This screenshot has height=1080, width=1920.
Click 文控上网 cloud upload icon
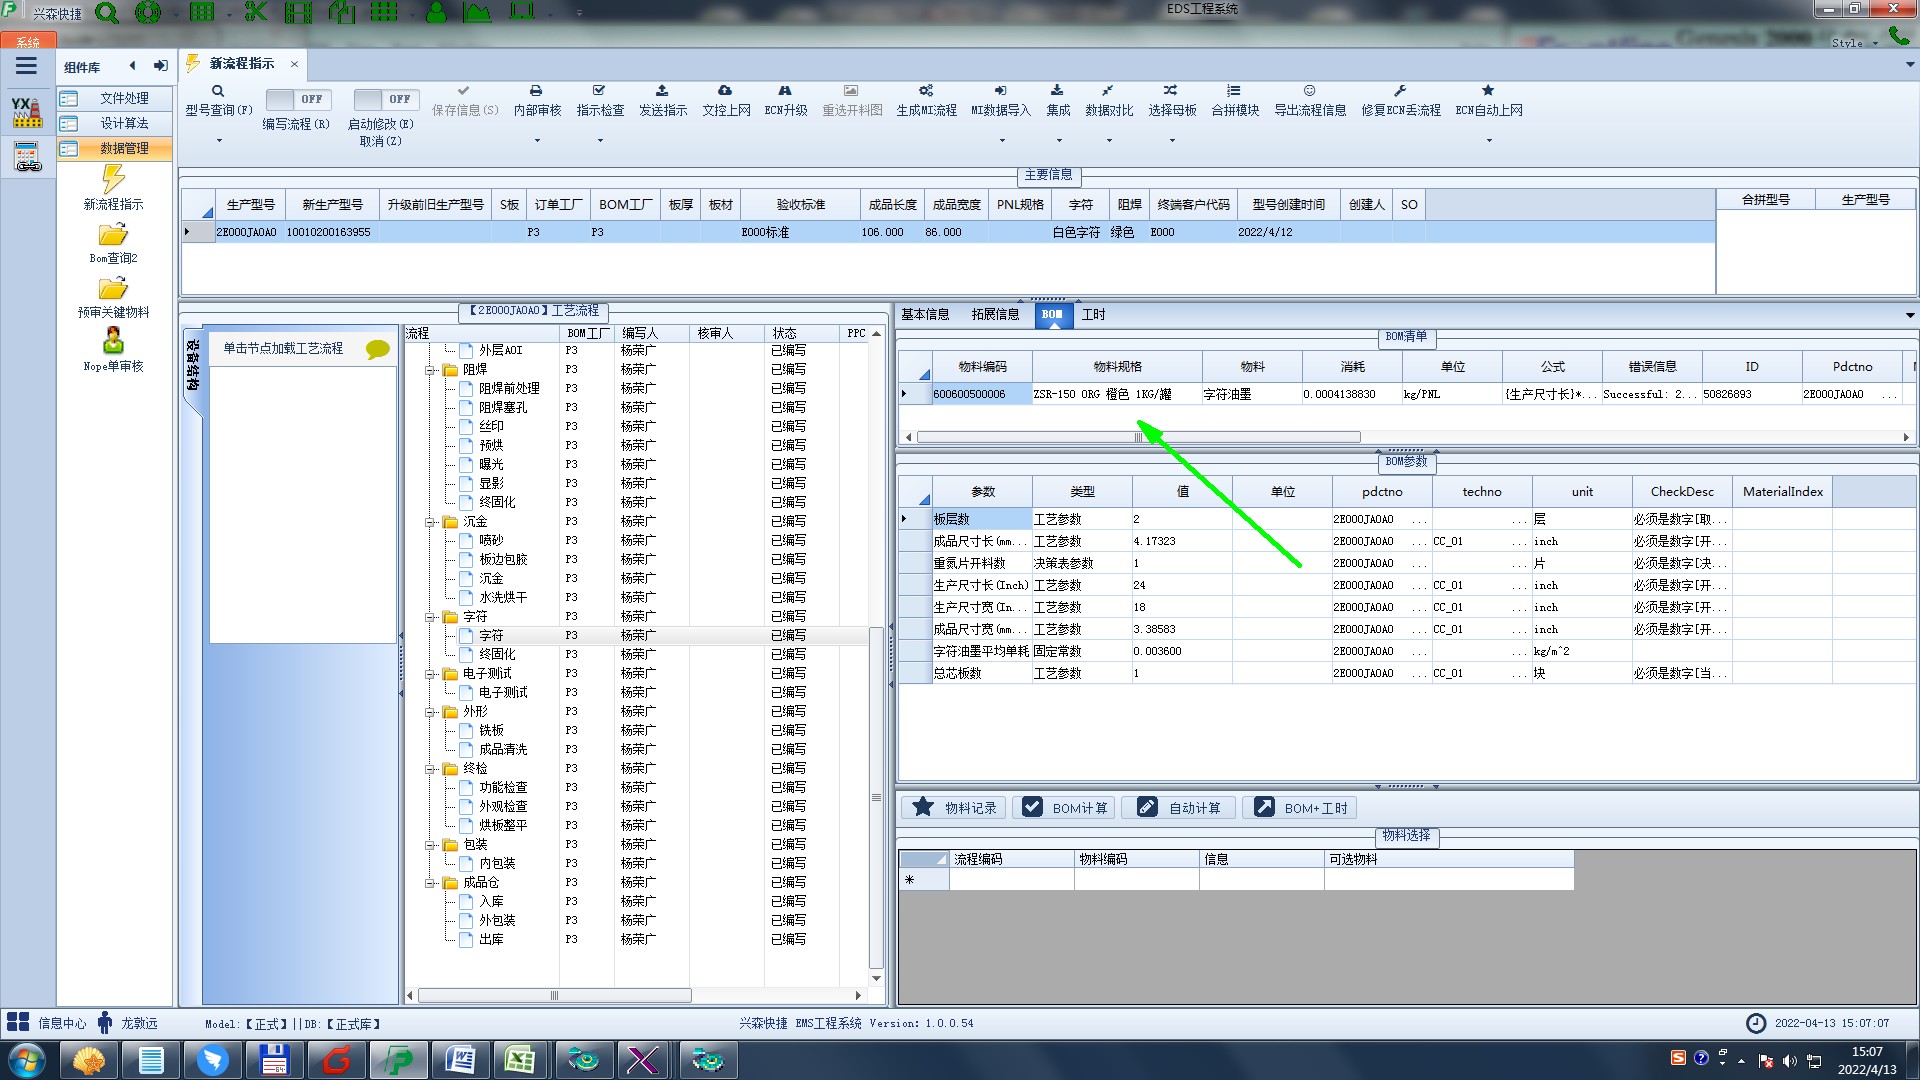click(x=725, y=91)
